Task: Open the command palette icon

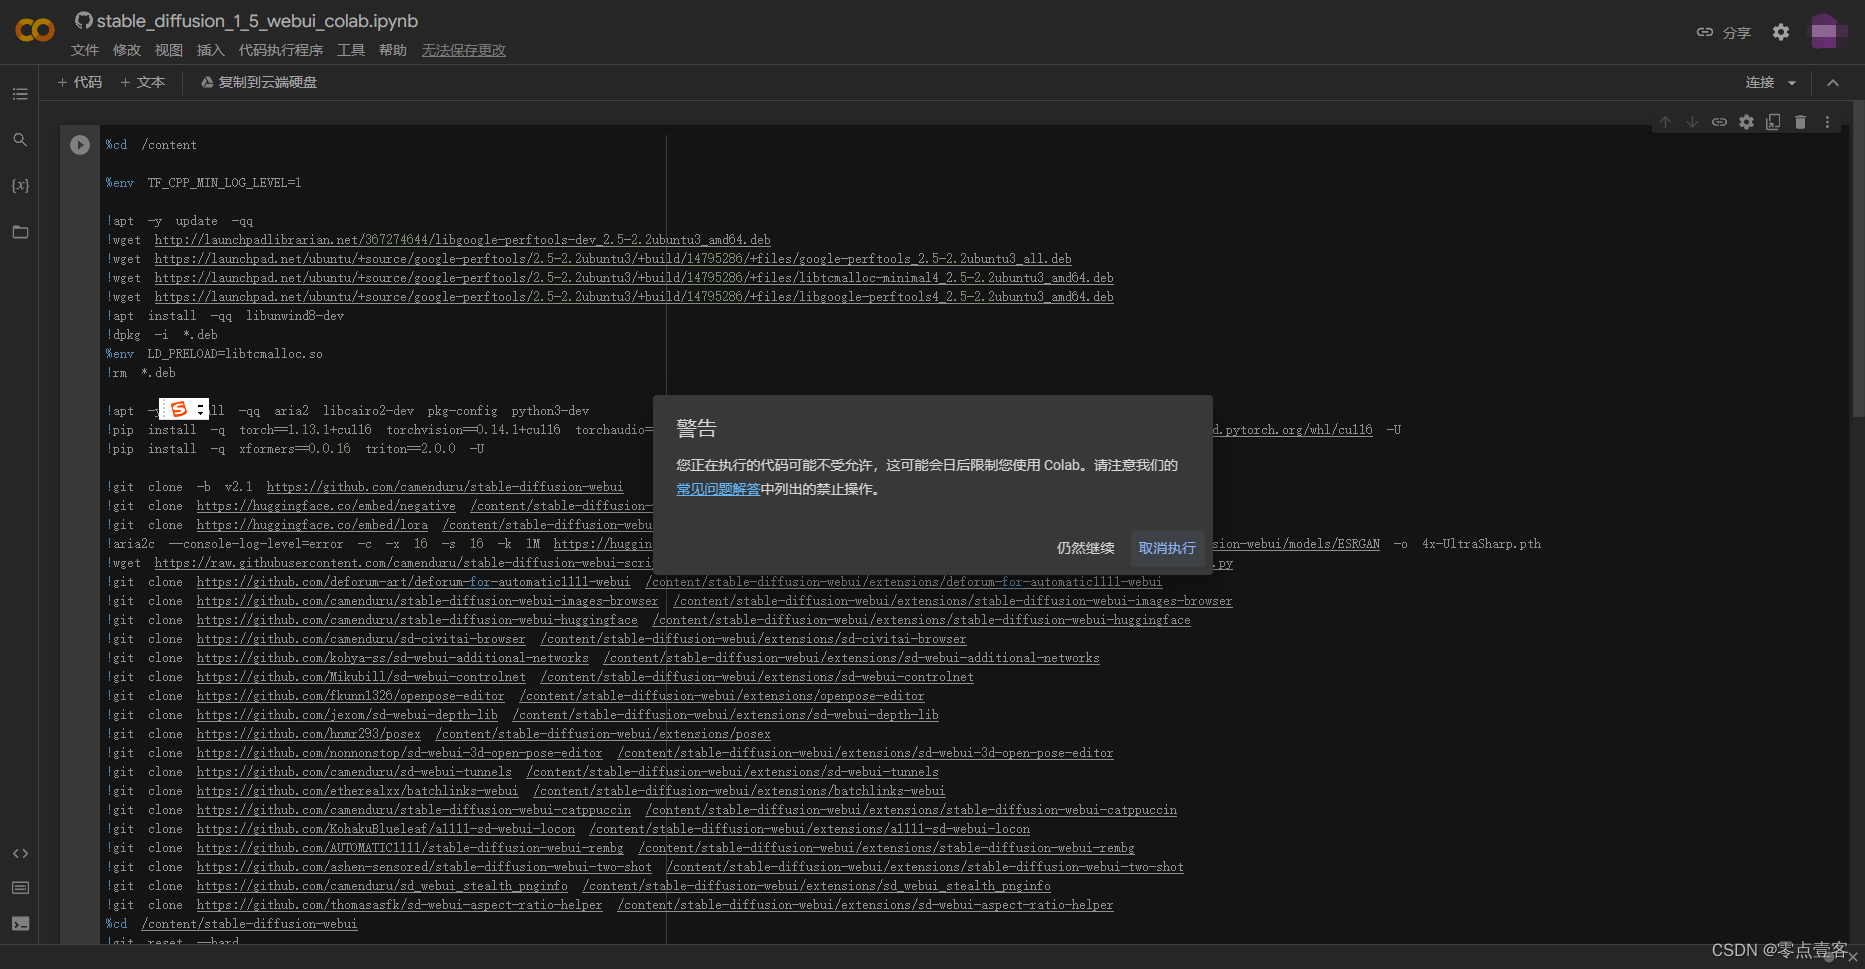Action: click(x=20, y=888)
